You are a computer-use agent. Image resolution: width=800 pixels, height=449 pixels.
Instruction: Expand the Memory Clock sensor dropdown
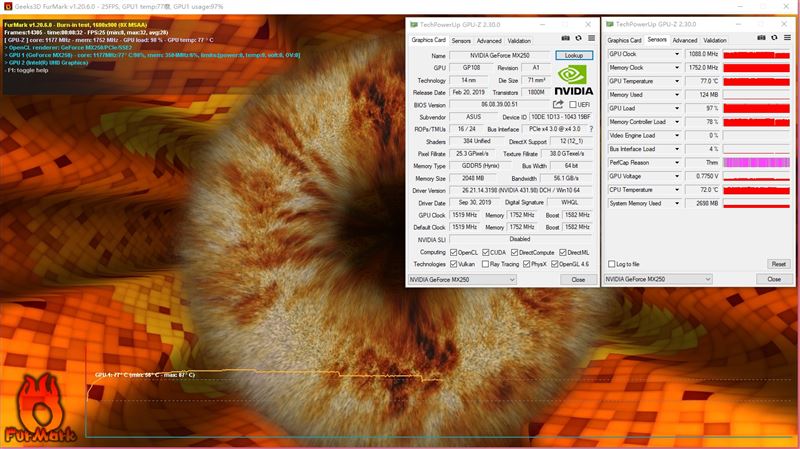[677, 67]
